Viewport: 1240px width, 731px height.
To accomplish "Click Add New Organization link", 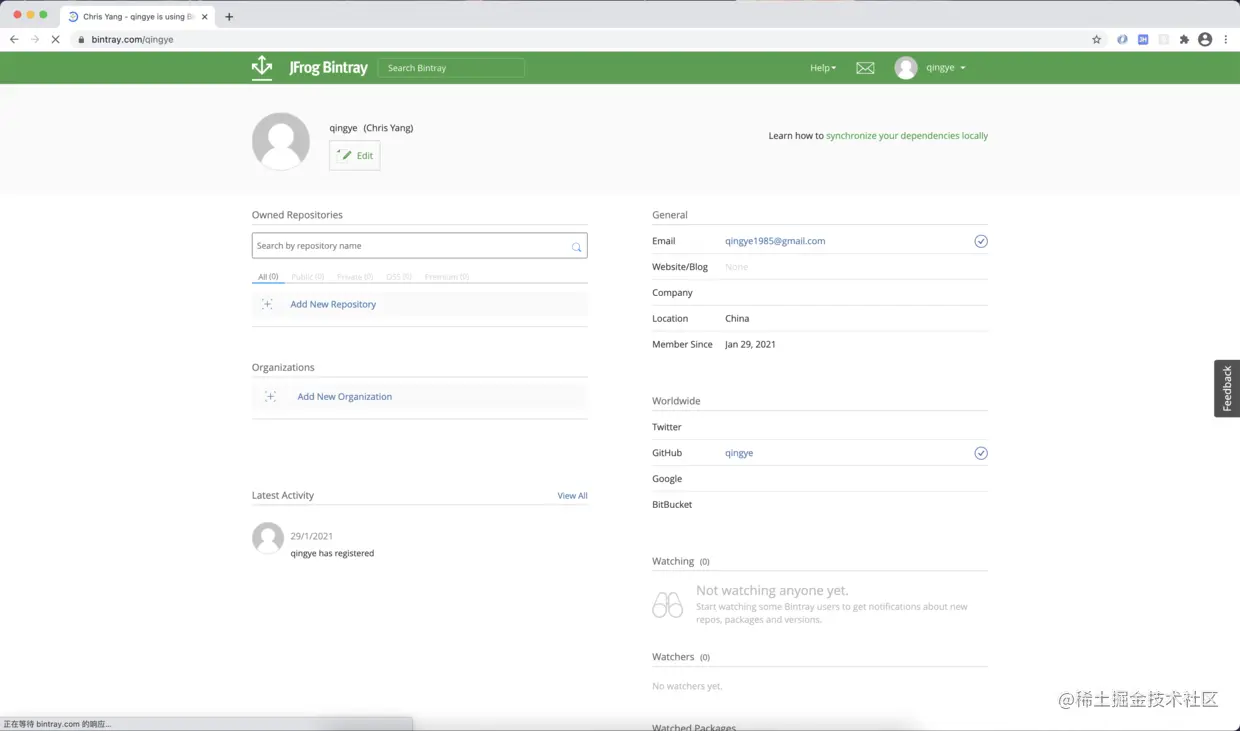I will pos(345,397).
